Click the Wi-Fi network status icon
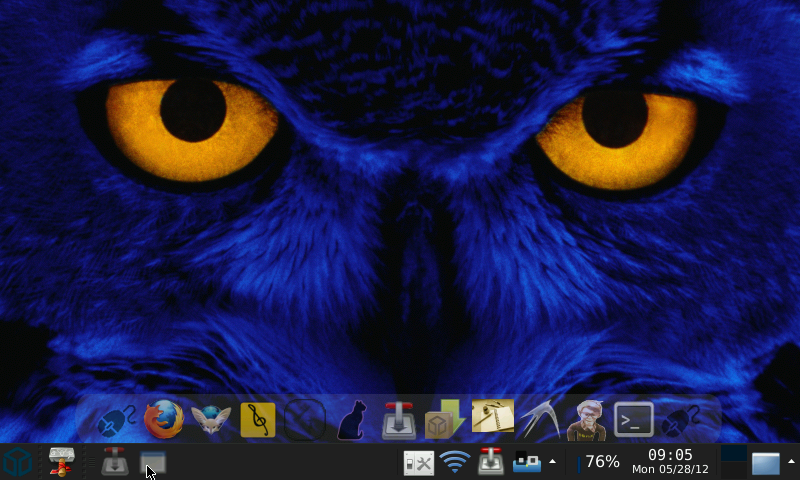Screen dimensions: 800x480 pos(455,462)
